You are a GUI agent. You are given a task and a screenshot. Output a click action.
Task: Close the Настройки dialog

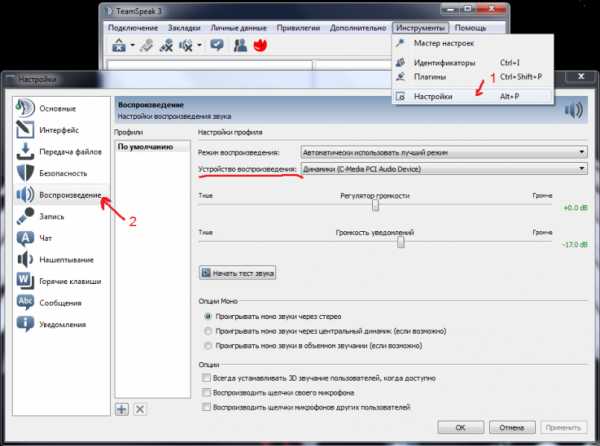[x=581, y=77]
